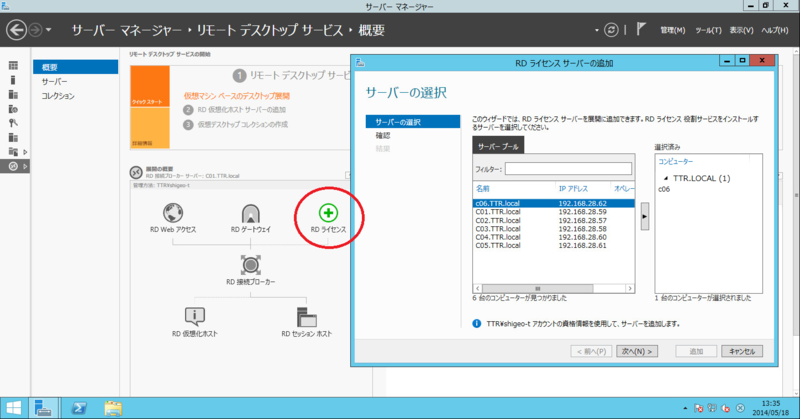Select コレクション in the navigation pane
Screen dimensions: 800x419
pyautogui.click(x=76, y=96)
